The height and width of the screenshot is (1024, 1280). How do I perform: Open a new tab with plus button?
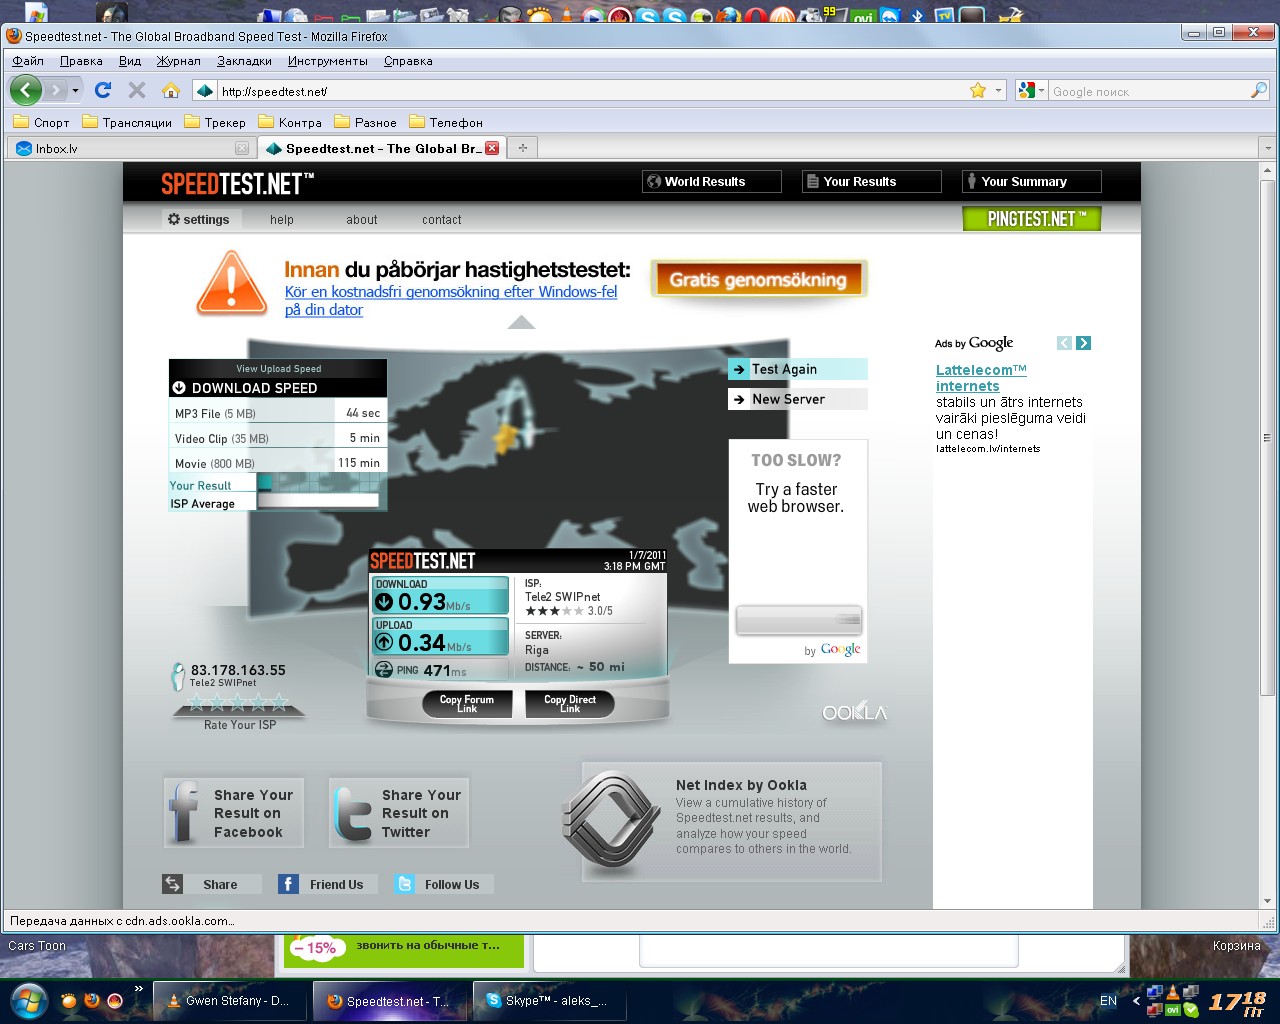click(522, 148)
